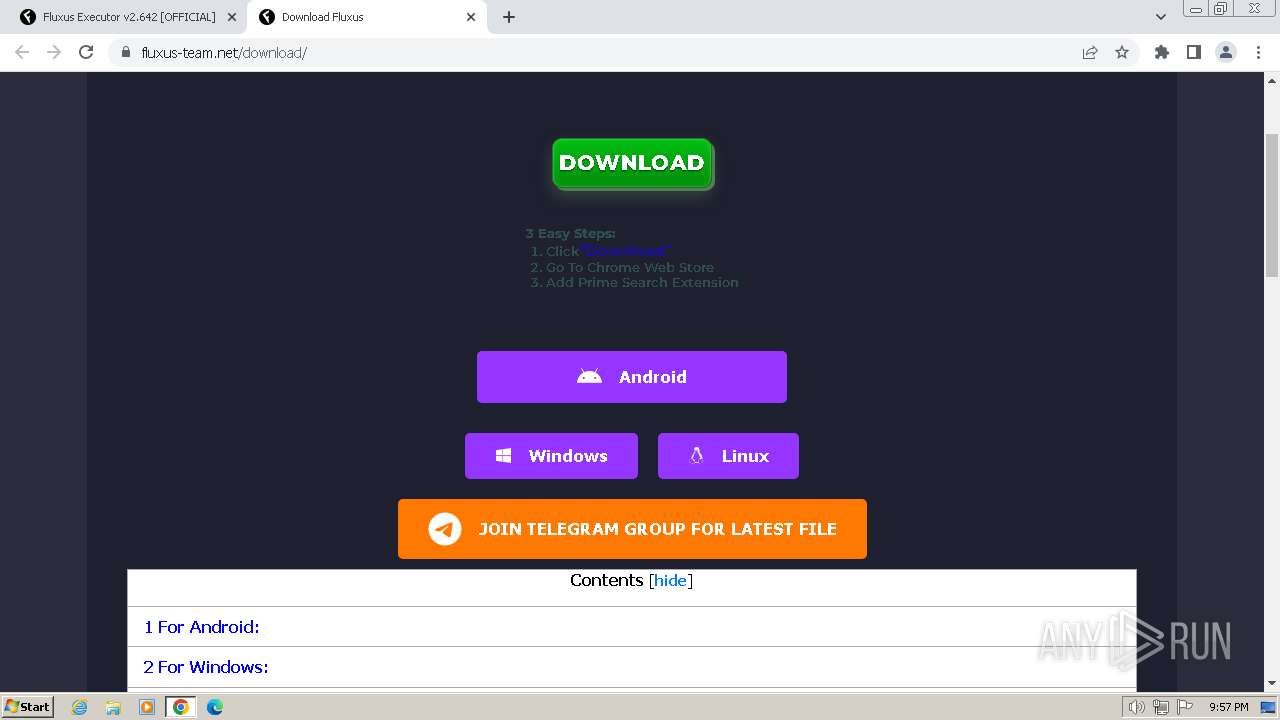The height and width of the screenshot is (720, 1280).
Task: Open a new browser tab
Action: coord(509,17)
